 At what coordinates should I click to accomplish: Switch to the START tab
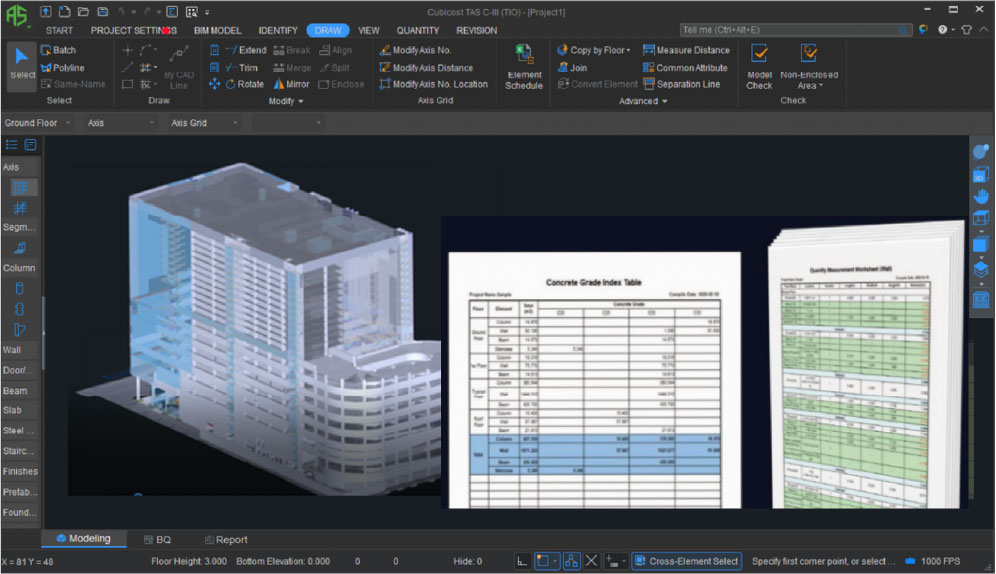pos(59,30)
